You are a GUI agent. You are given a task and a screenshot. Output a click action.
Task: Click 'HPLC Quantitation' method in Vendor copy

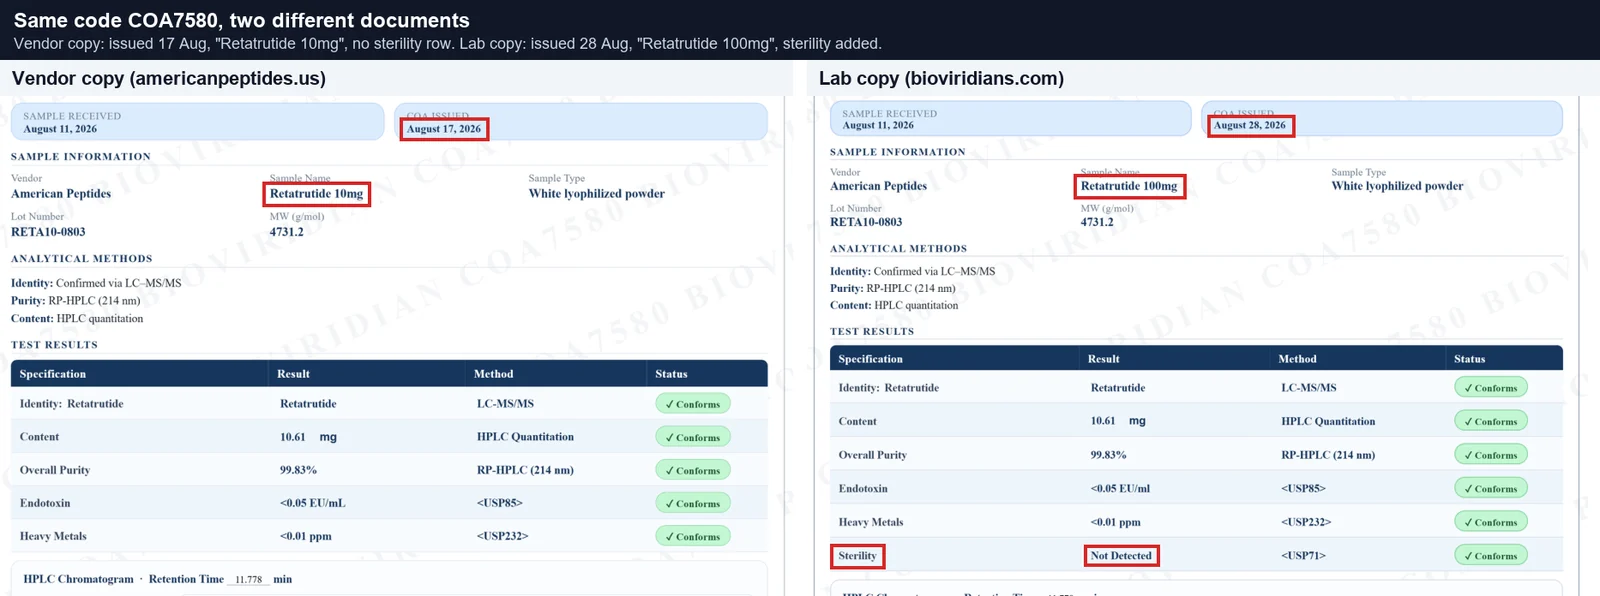525,437
